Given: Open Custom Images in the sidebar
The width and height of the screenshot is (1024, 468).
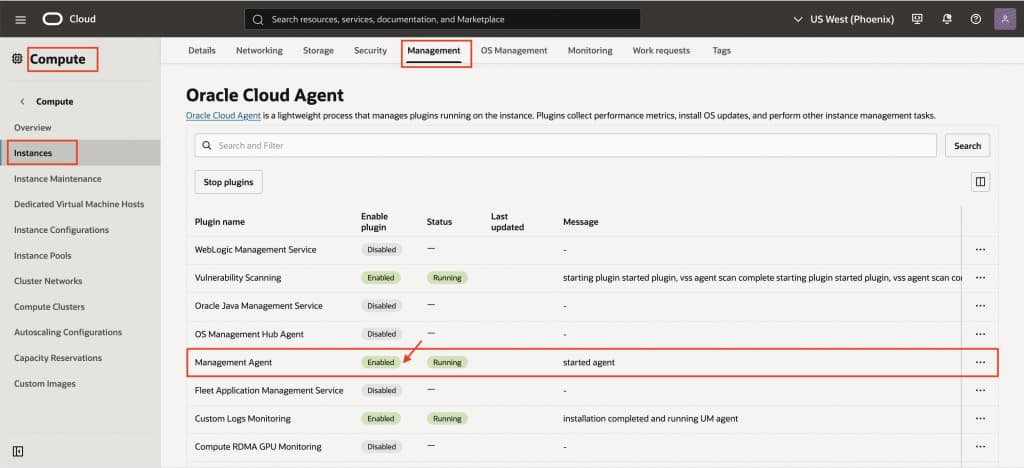Looking at the screenshot, I should pos(45,384).
